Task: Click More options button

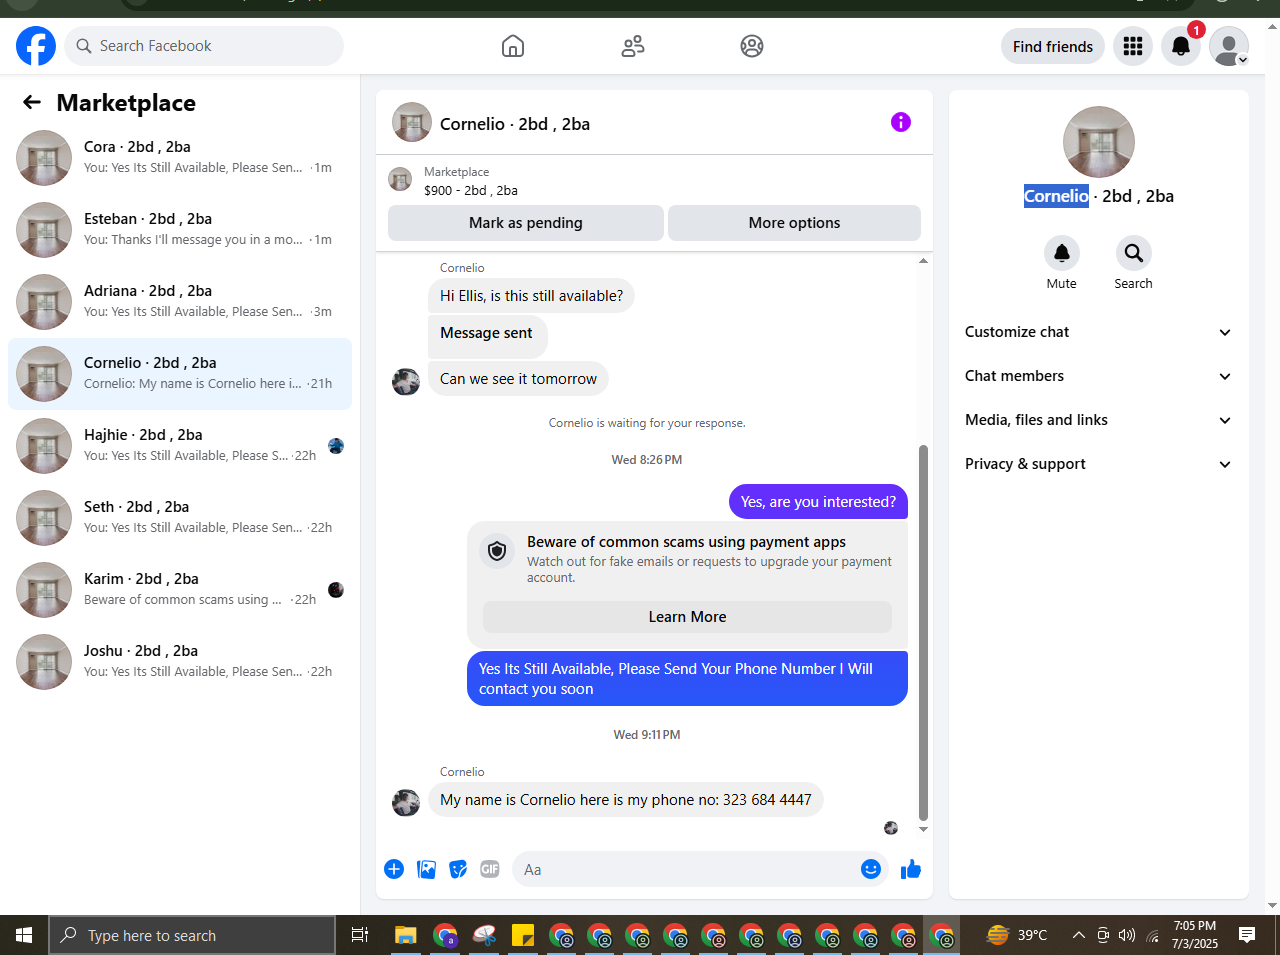Action: click(x=794, y=223)
